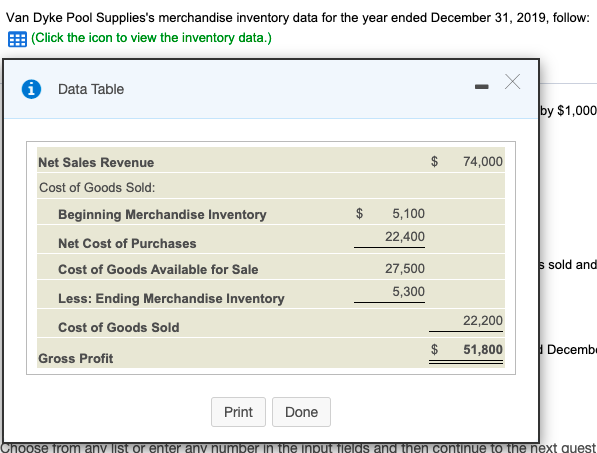Click the 74,000 net sales value
The image size is (597, 453).
click(x=483, y=161)
